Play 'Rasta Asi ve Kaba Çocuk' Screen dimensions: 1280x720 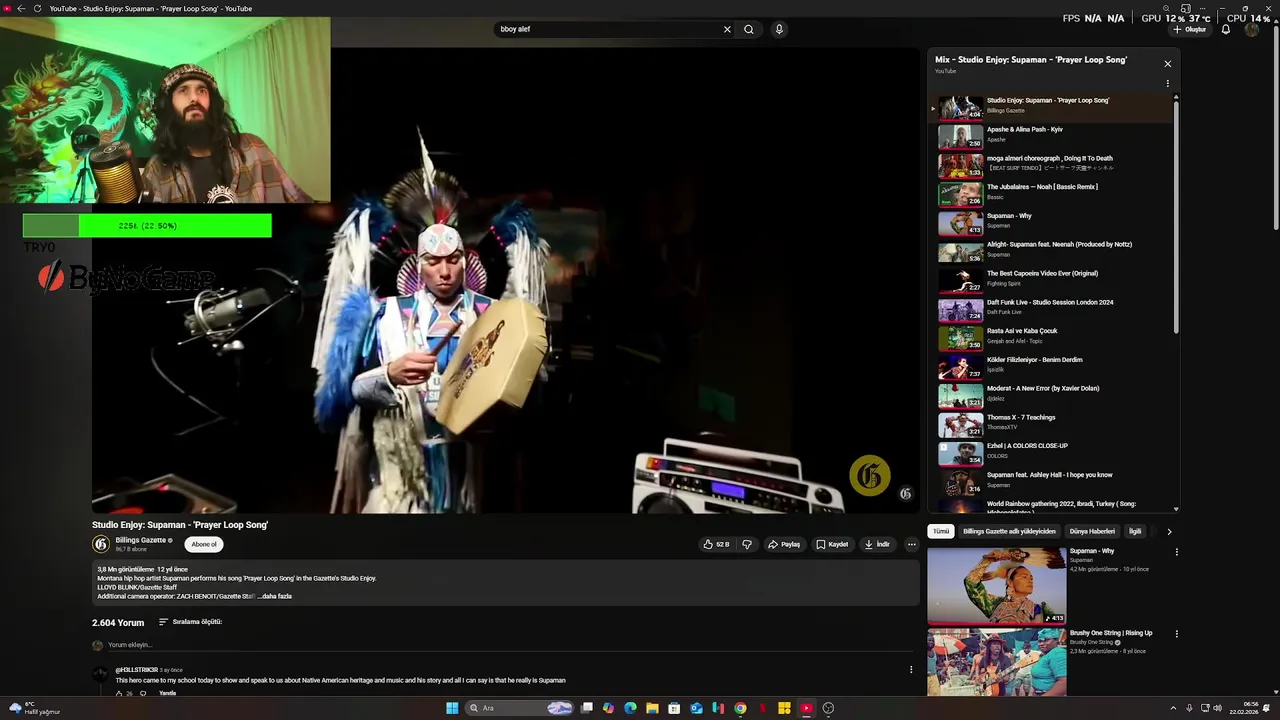pos(1050,337)
